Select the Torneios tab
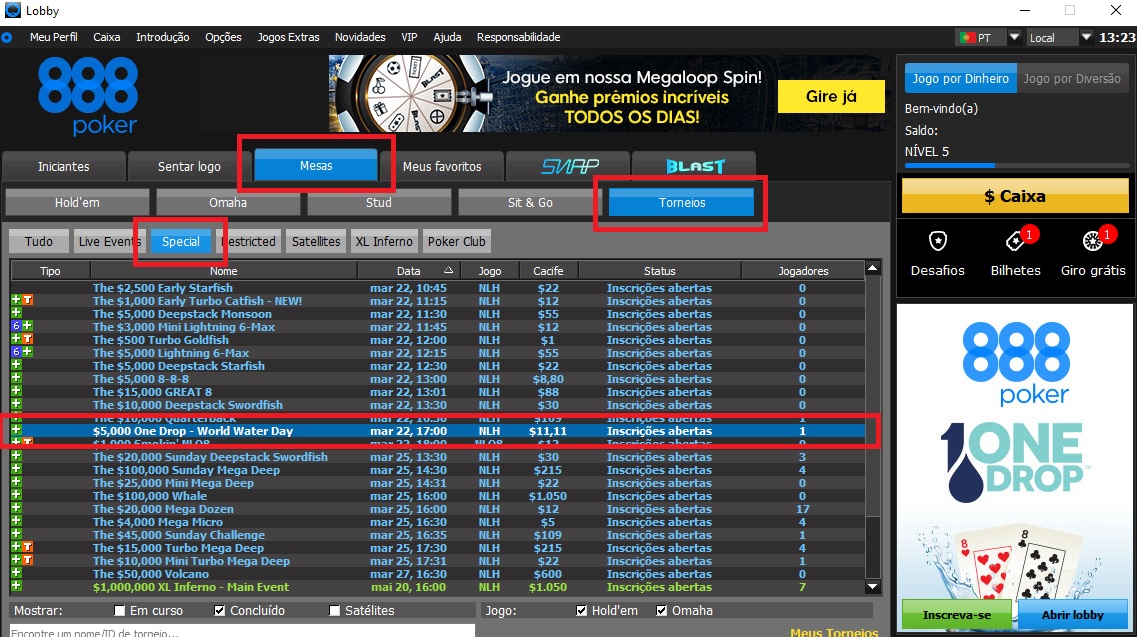1137x637 pixels. click(682, 202)
